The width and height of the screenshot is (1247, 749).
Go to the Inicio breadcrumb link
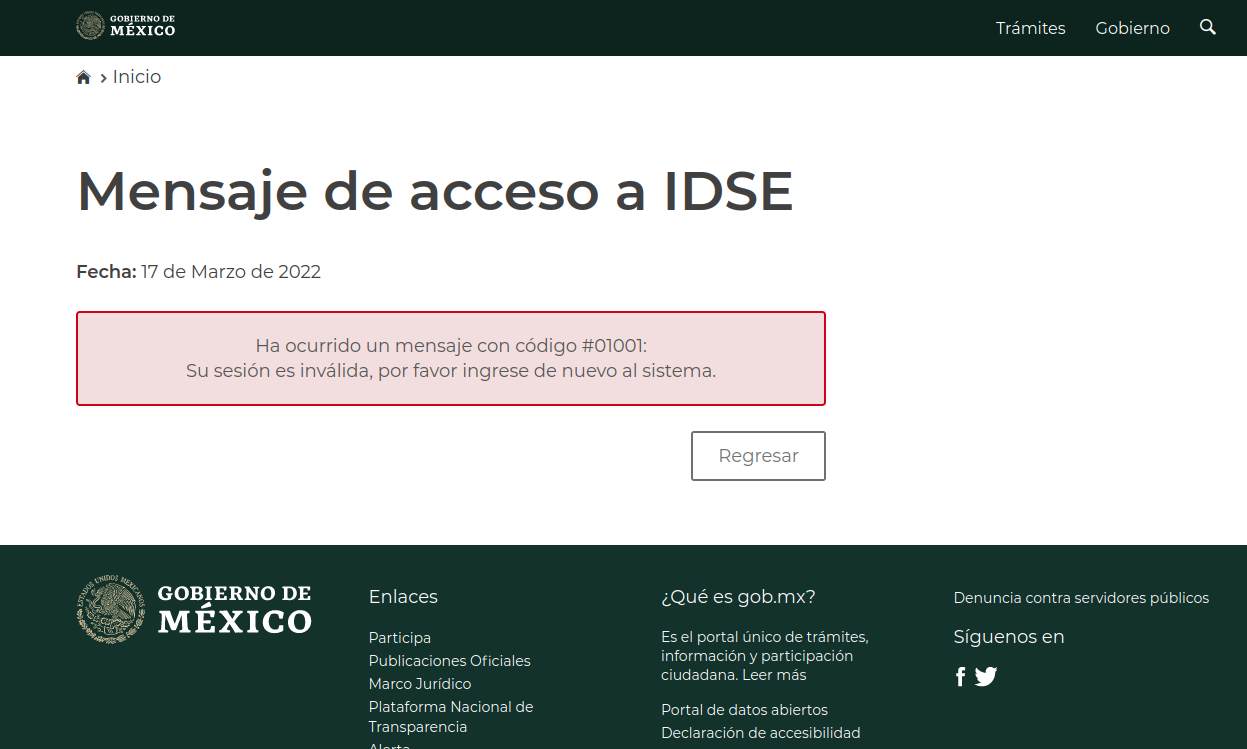(137, 77)
